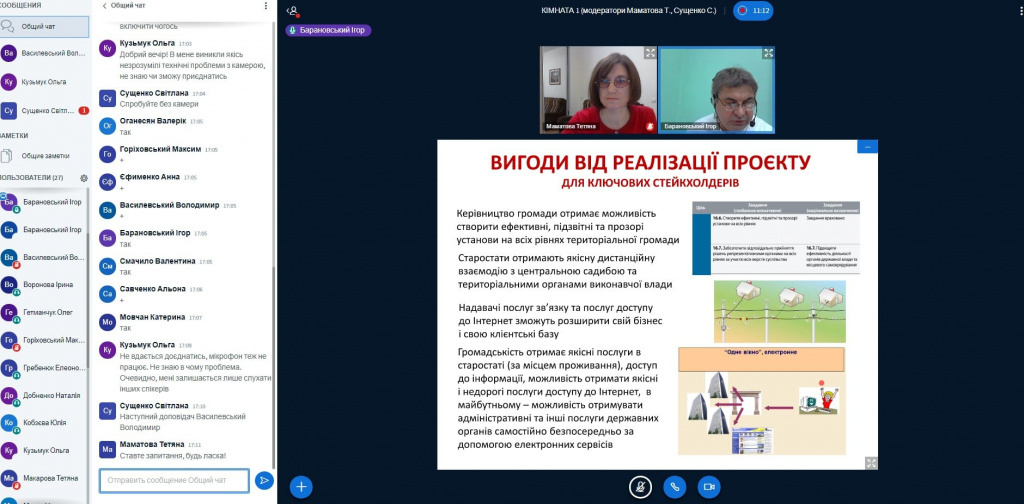Image resolution: width=1024 pixels, height=504 pixels.
Task: Open the Общий чат conversation in sidebar
Action: pyautogui.click(x=45, y=26)
